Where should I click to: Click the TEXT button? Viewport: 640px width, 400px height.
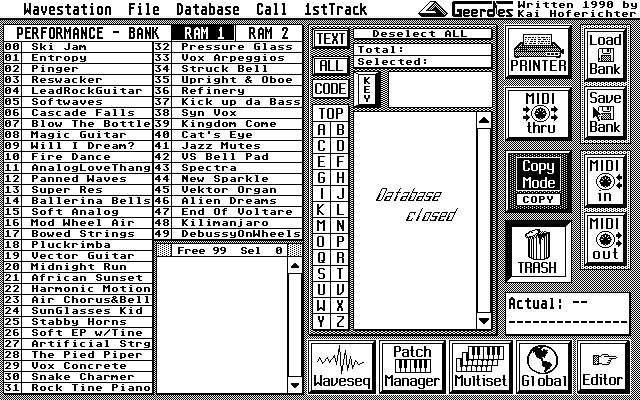click(x=331, y=39)
